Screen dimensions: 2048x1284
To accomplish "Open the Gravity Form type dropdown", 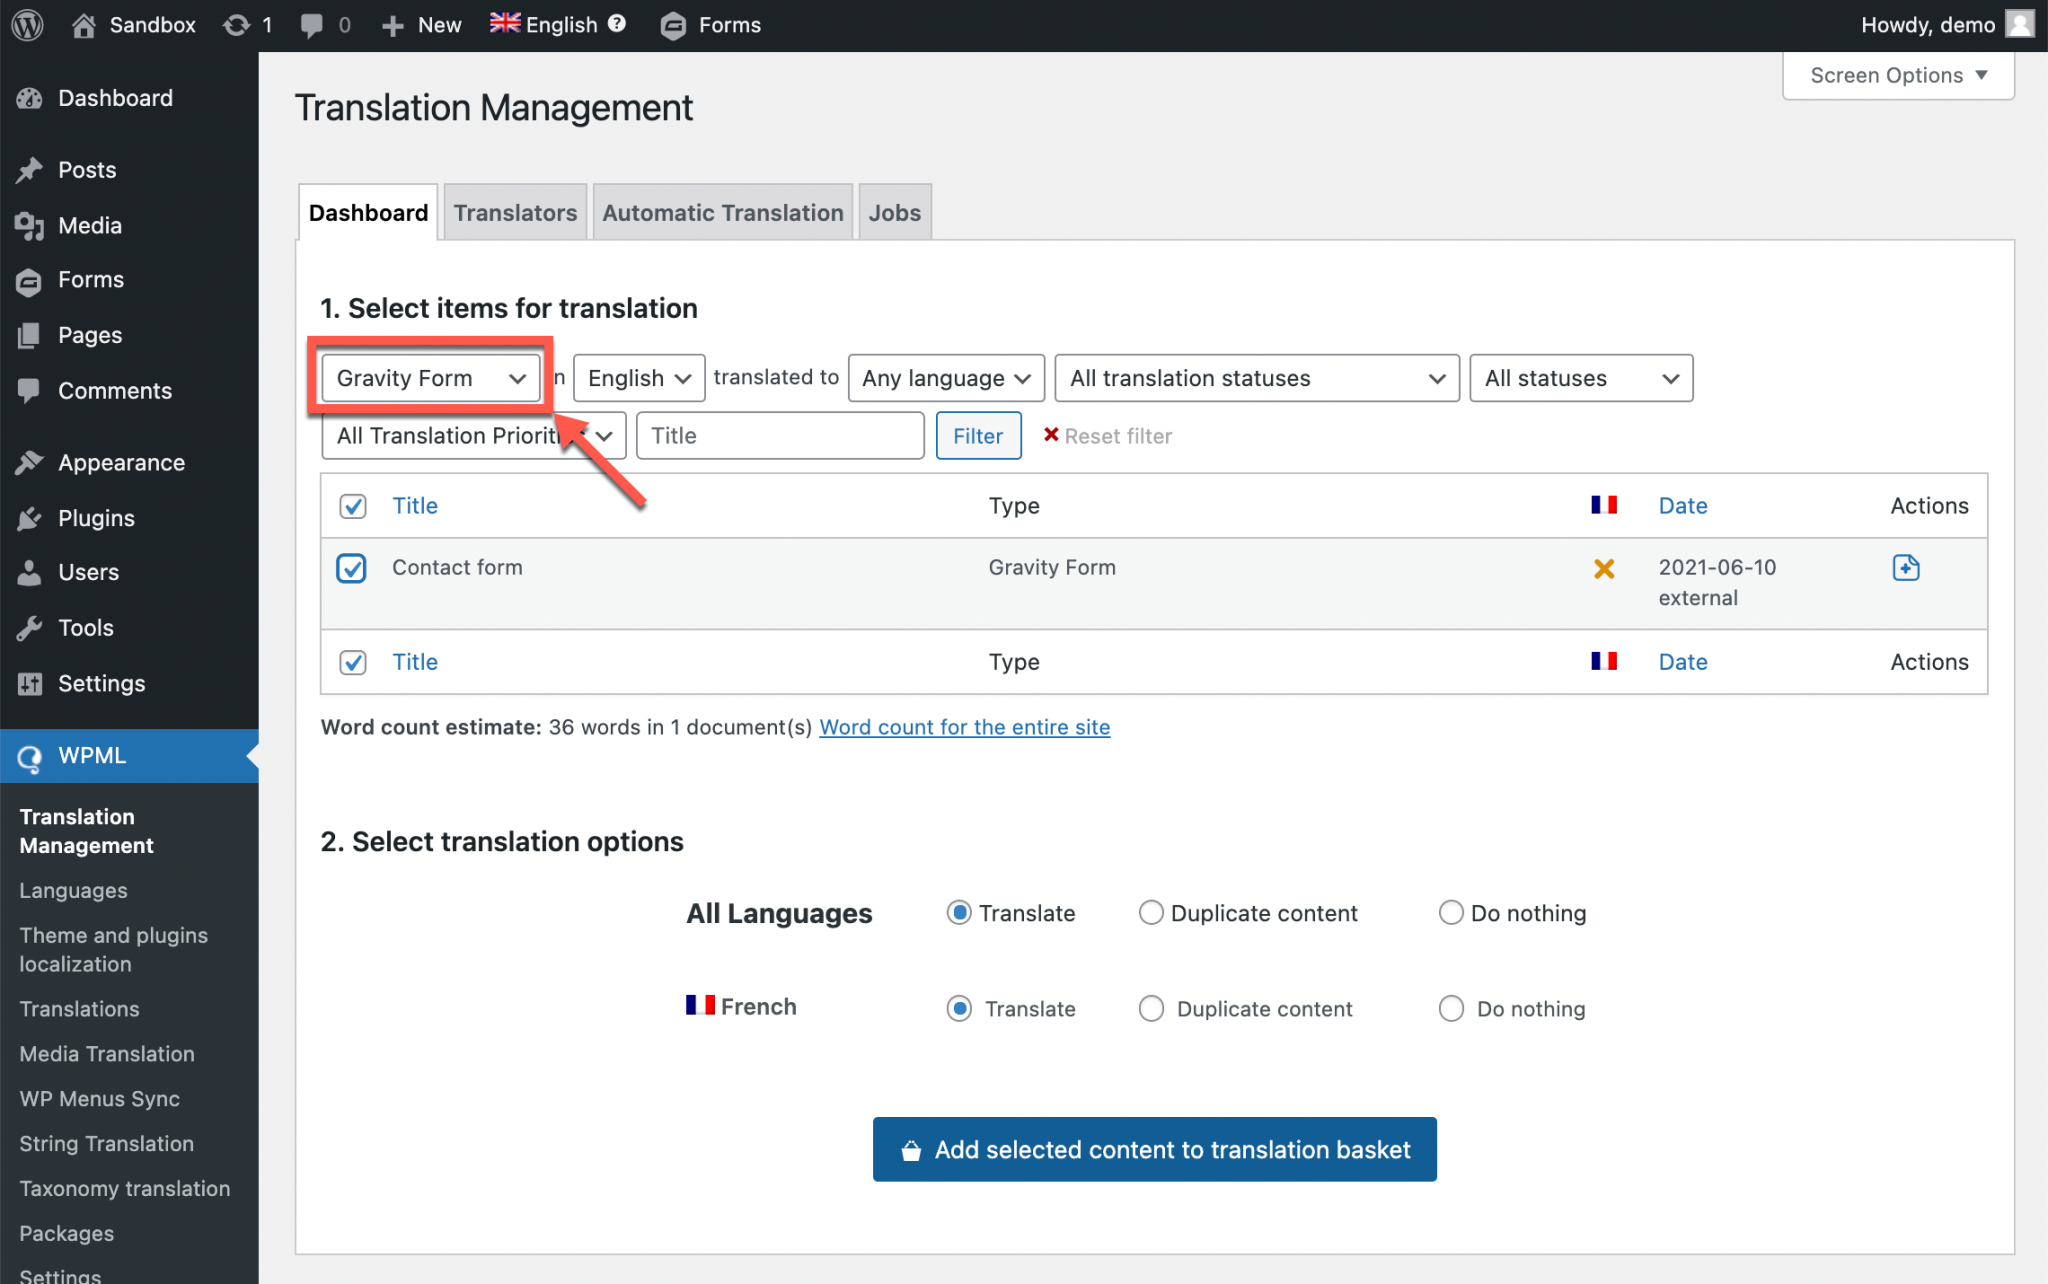I will 430,378.
